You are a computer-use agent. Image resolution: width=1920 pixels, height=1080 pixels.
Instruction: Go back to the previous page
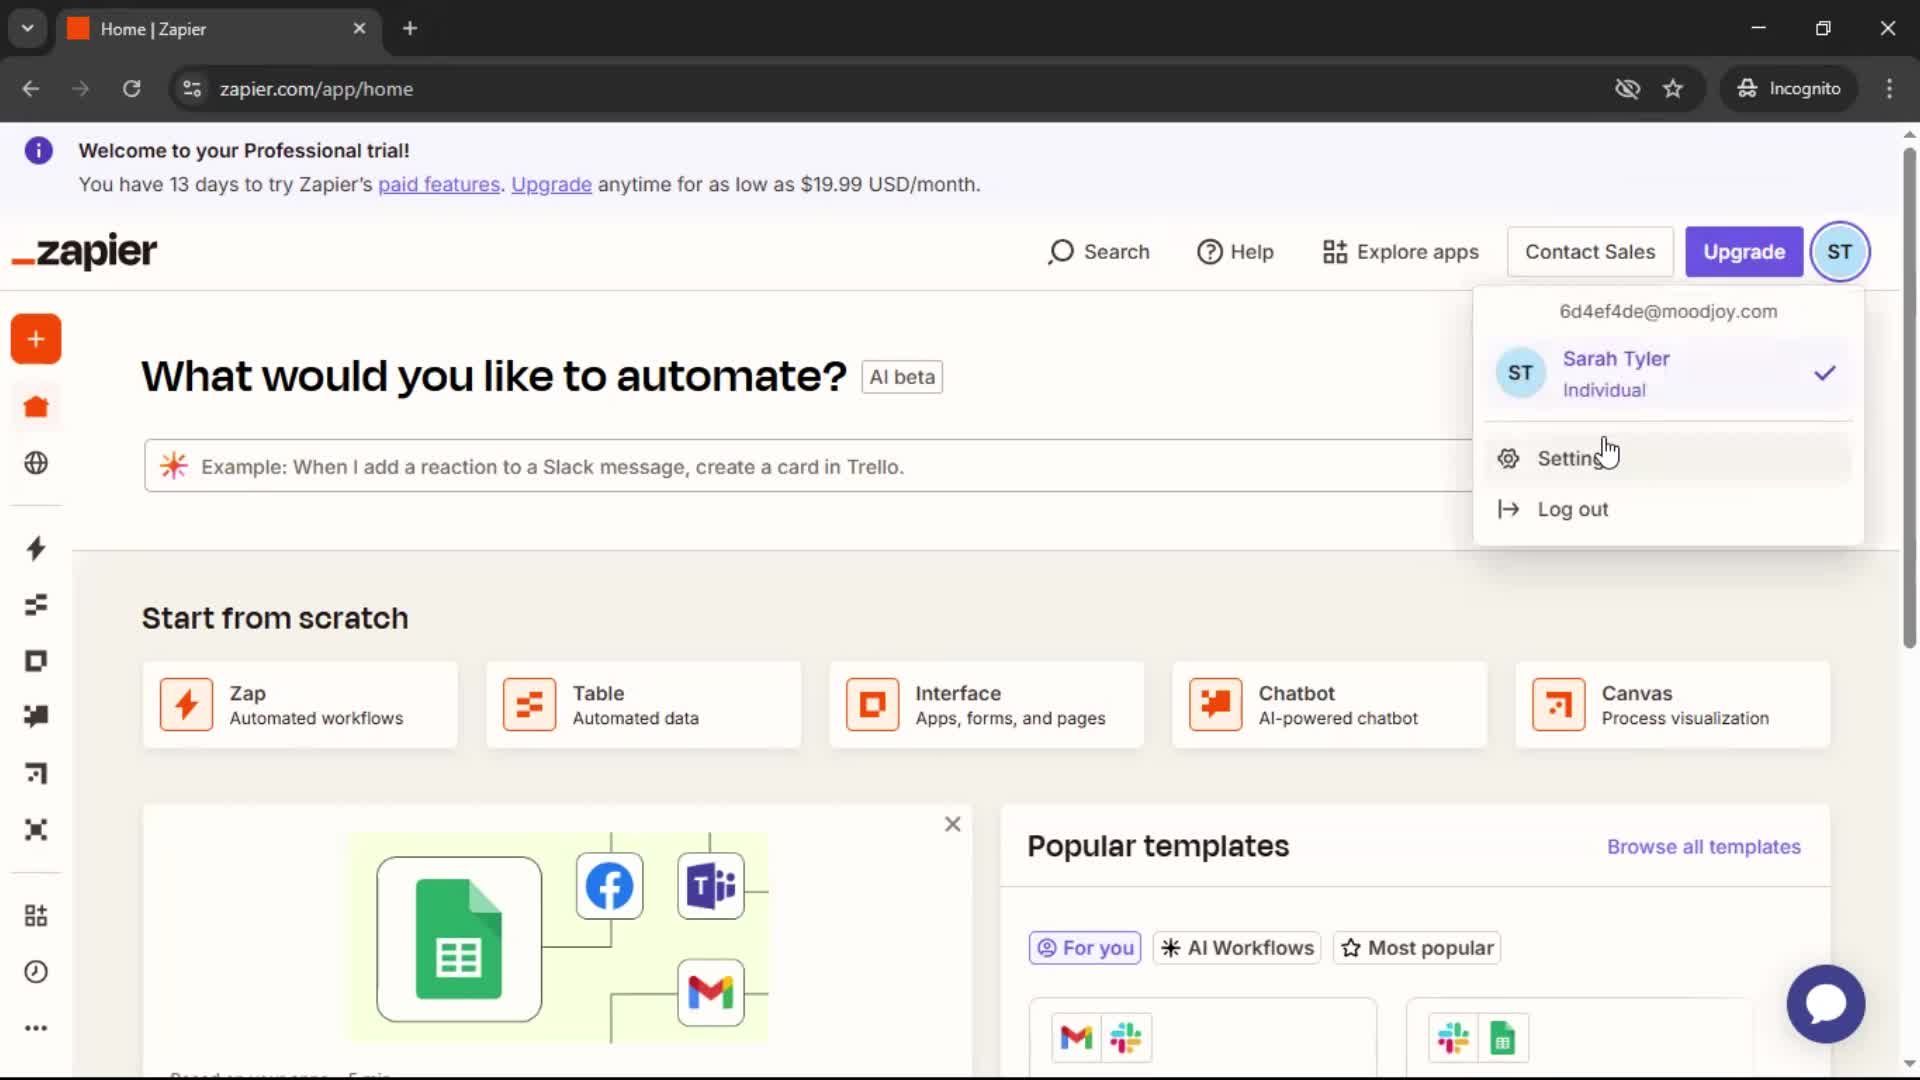(31, 89)
